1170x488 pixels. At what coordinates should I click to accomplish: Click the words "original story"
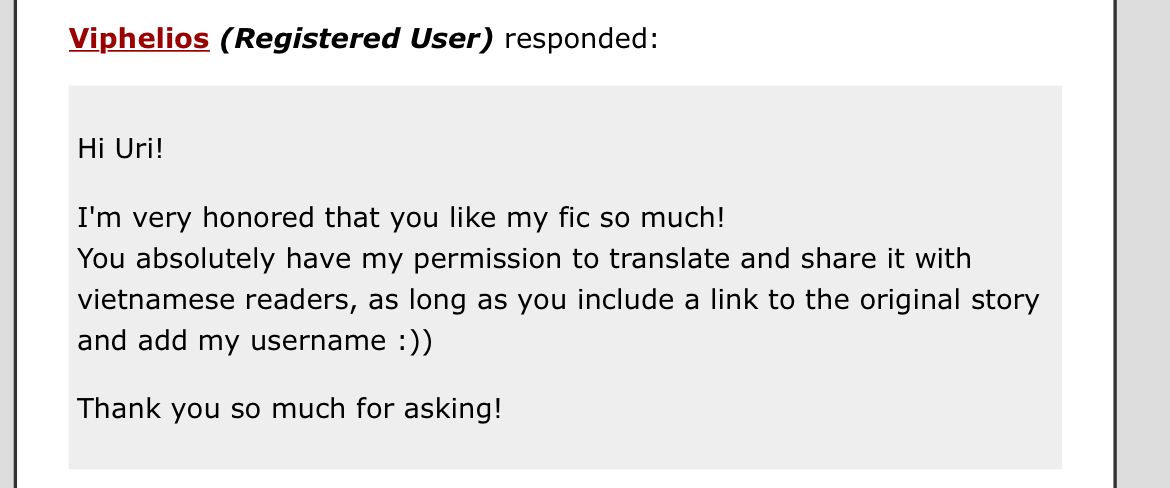(x=949, y=301)
